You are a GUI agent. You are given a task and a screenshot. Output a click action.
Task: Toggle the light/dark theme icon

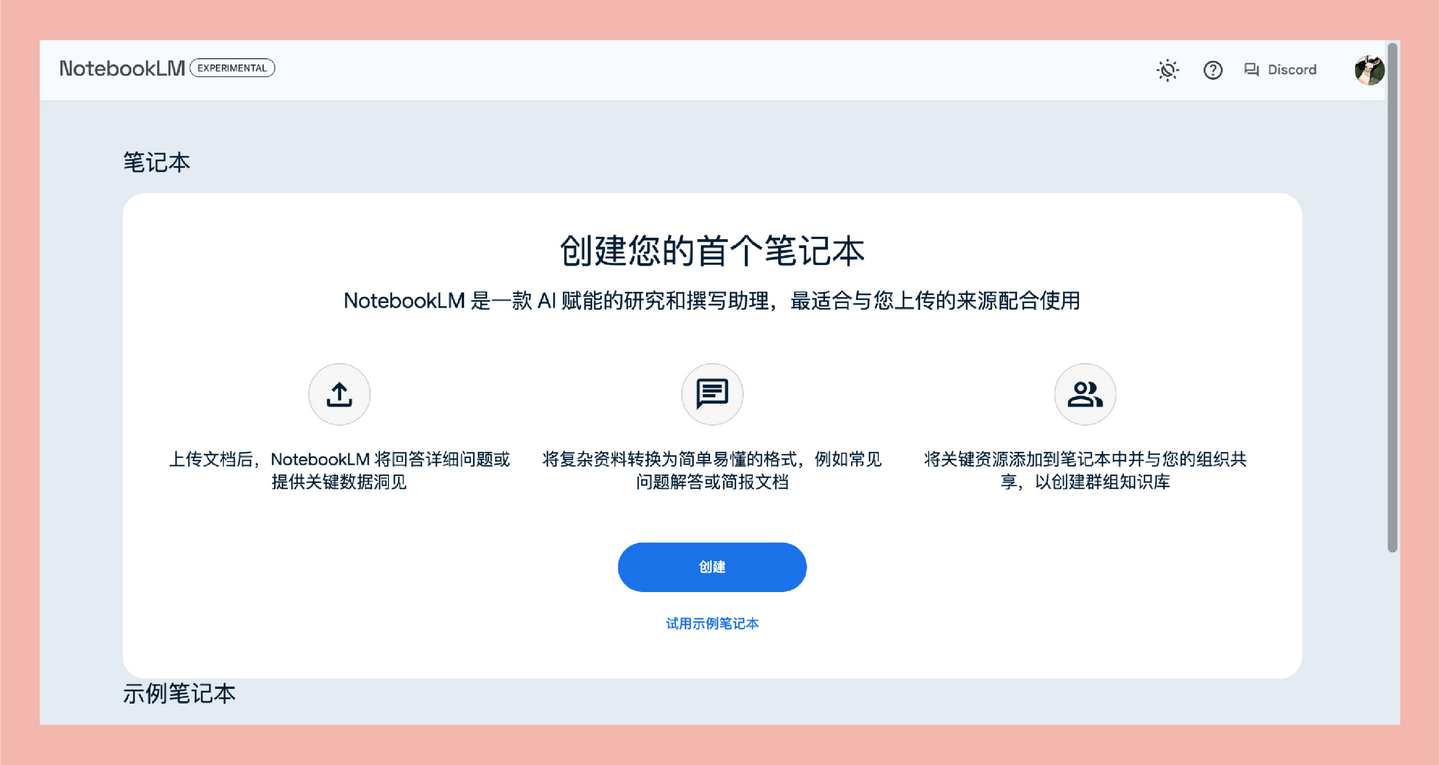[1167, 70]
